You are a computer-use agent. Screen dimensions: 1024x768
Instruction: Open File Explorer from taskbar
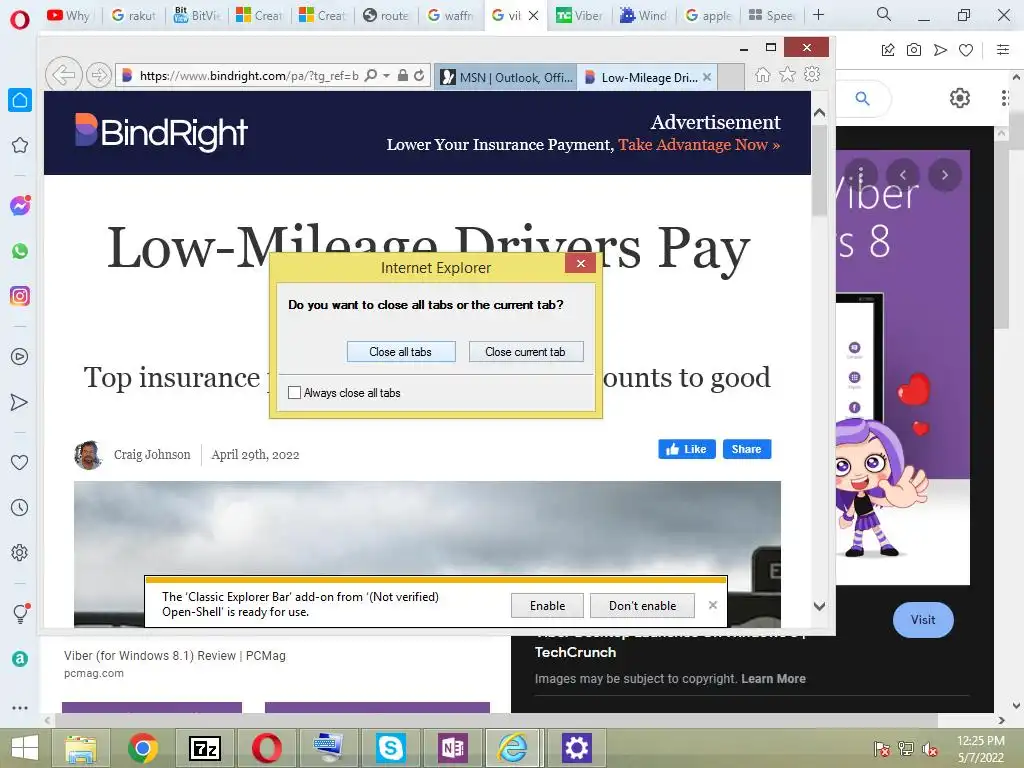point(81,748)
